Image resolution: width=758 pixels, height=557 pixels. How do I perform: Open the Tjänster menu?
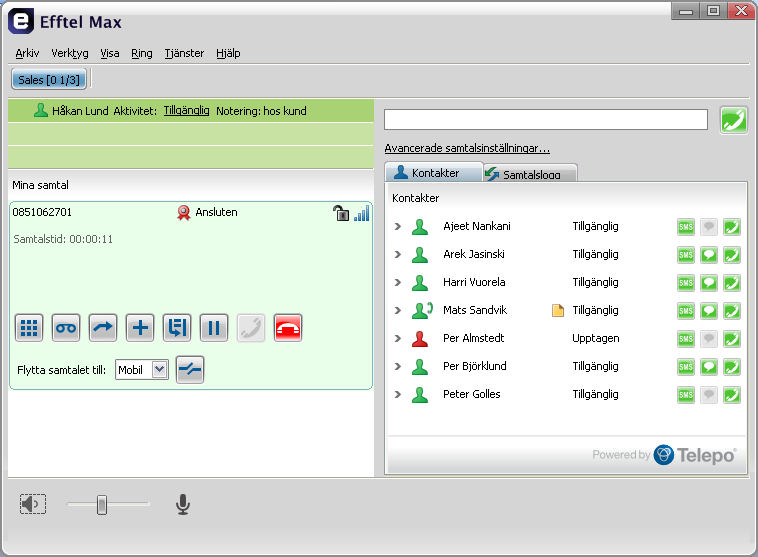click(x=184, y=53)
